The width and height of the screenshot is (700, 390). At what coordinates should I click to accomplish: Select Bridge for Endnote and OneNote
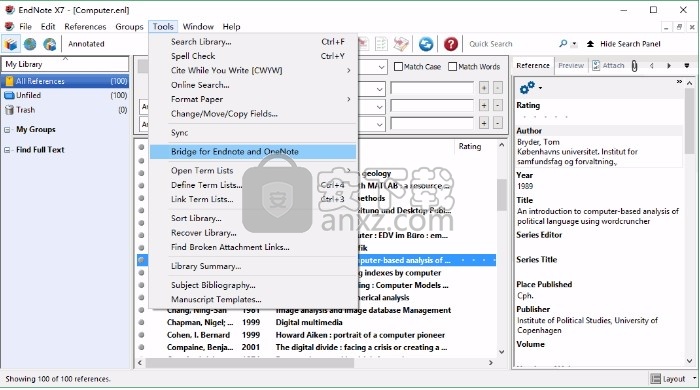pos(253,152)
